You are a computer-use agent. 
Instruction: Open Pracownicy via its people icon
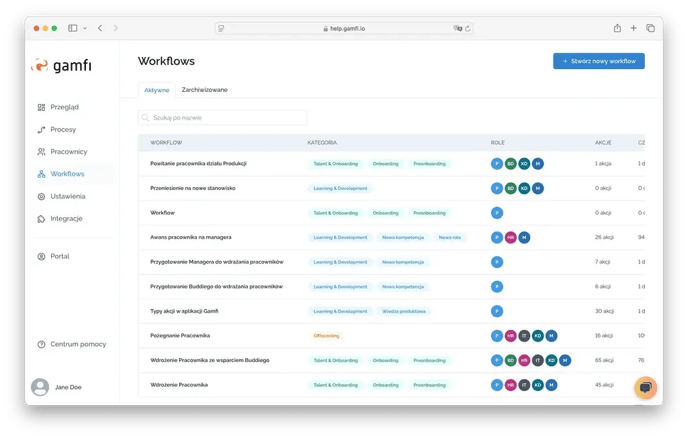tap(41, 152)
